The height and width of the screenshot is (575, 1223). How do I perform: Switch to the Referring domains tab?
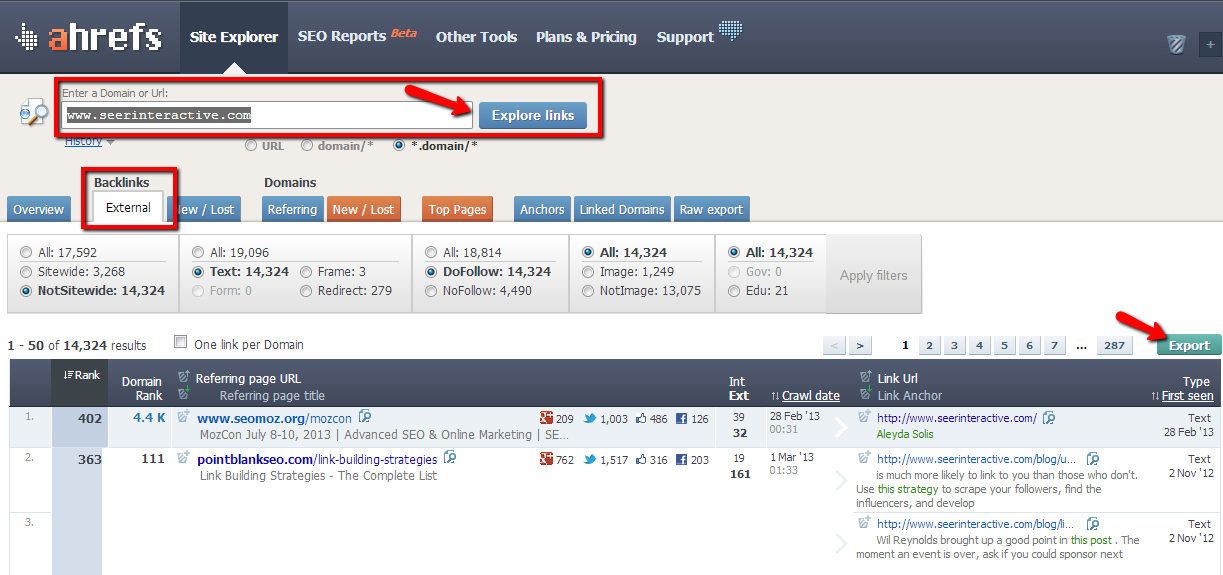coord(292,209)
